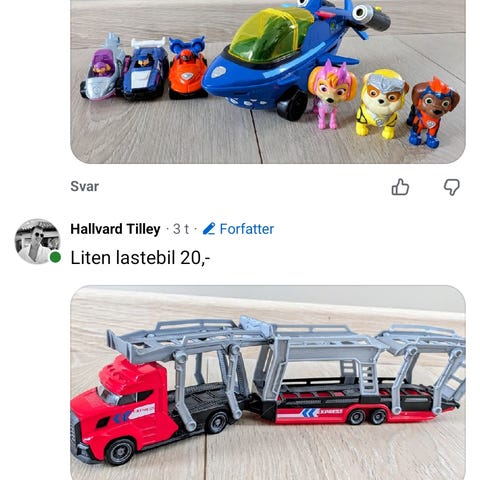
Task: Click the pencil icon beside Forfatter
Action: click(x=209, y=229)
